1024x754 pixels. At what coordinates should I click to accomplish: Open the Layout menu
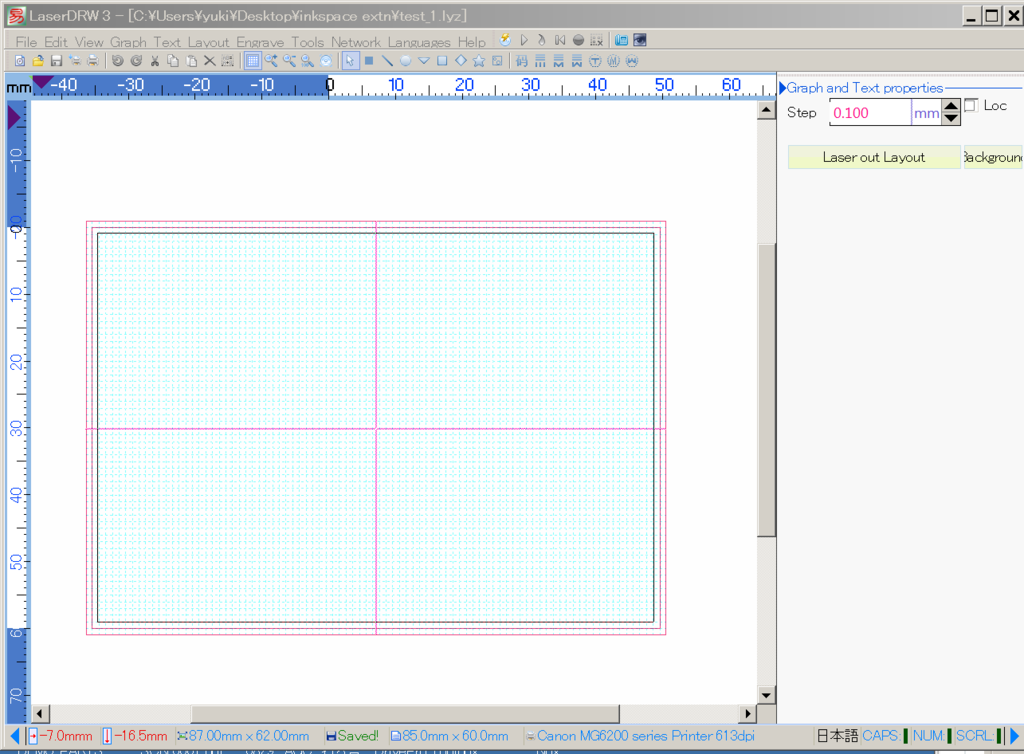[x=208, y=42]
